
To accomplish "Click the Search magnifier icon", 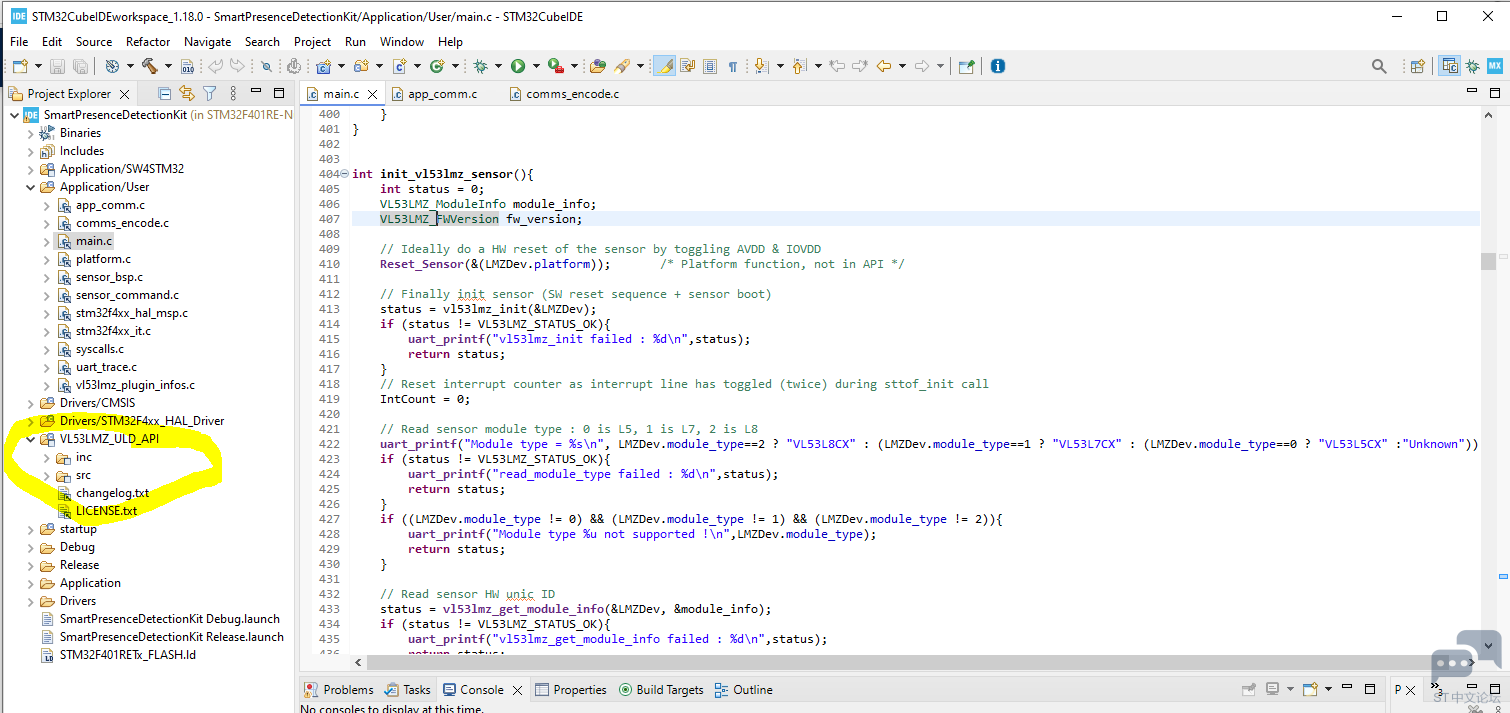I will click(x=1379, y=66).
